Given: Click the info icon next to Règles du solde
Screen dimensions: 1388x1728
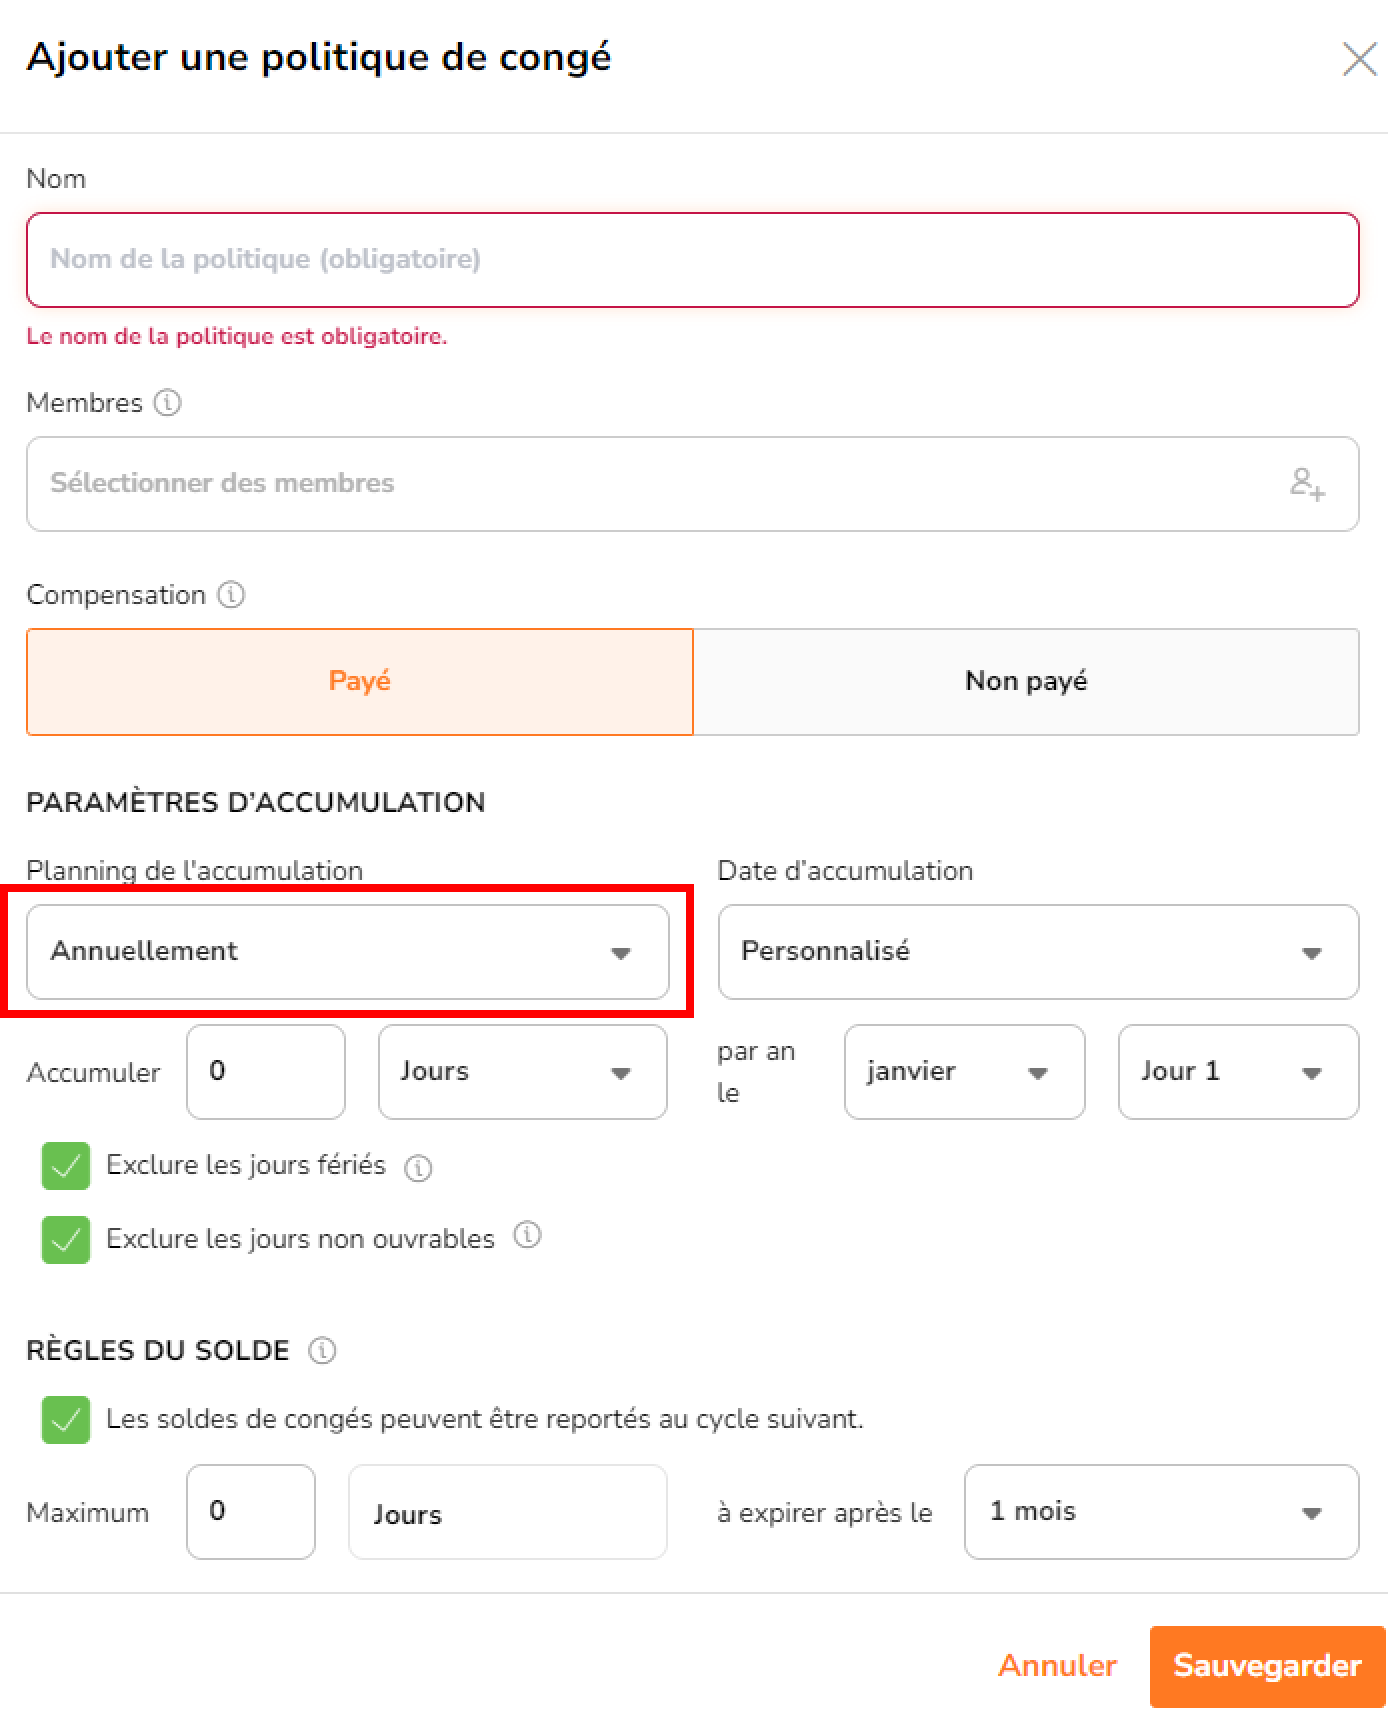Looking at the screenshot, I should click(x=322, y=1351).
